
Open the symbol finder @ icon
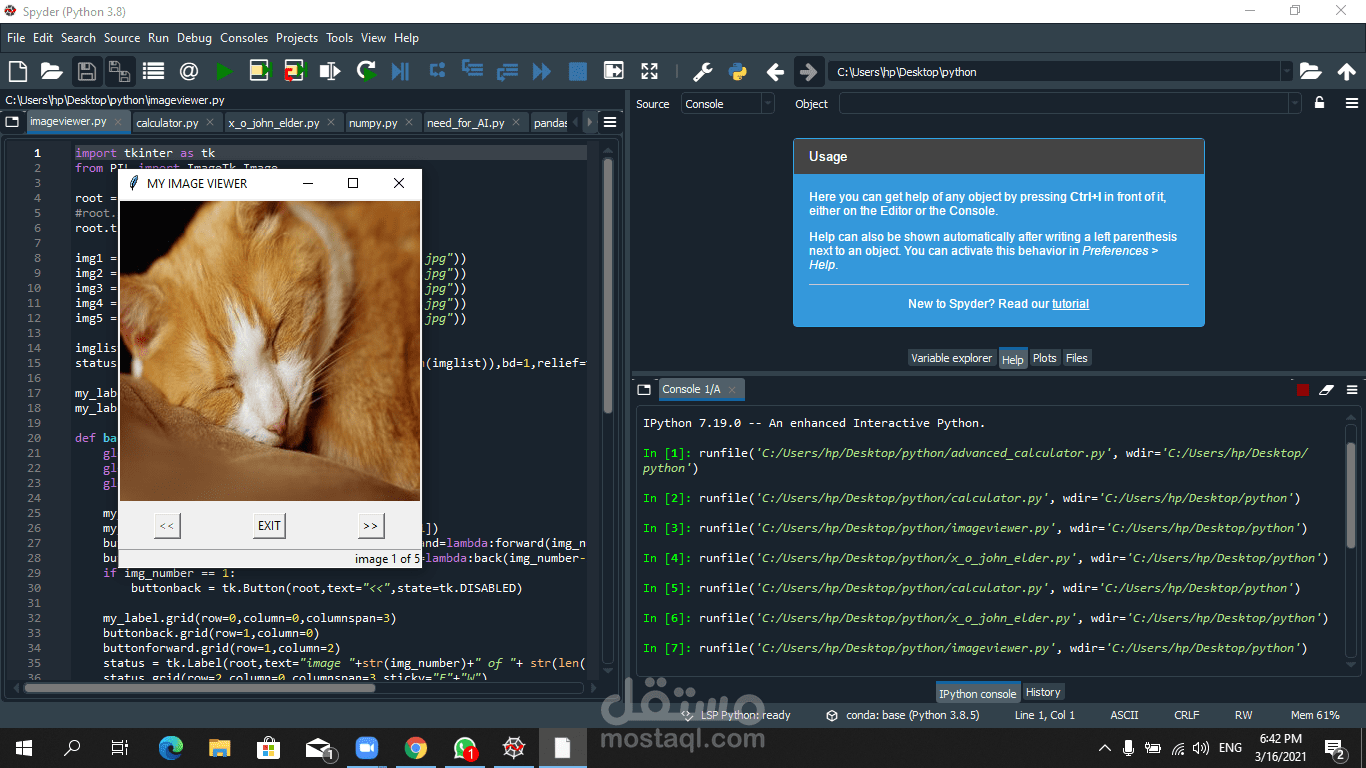[x=188, y=71]
